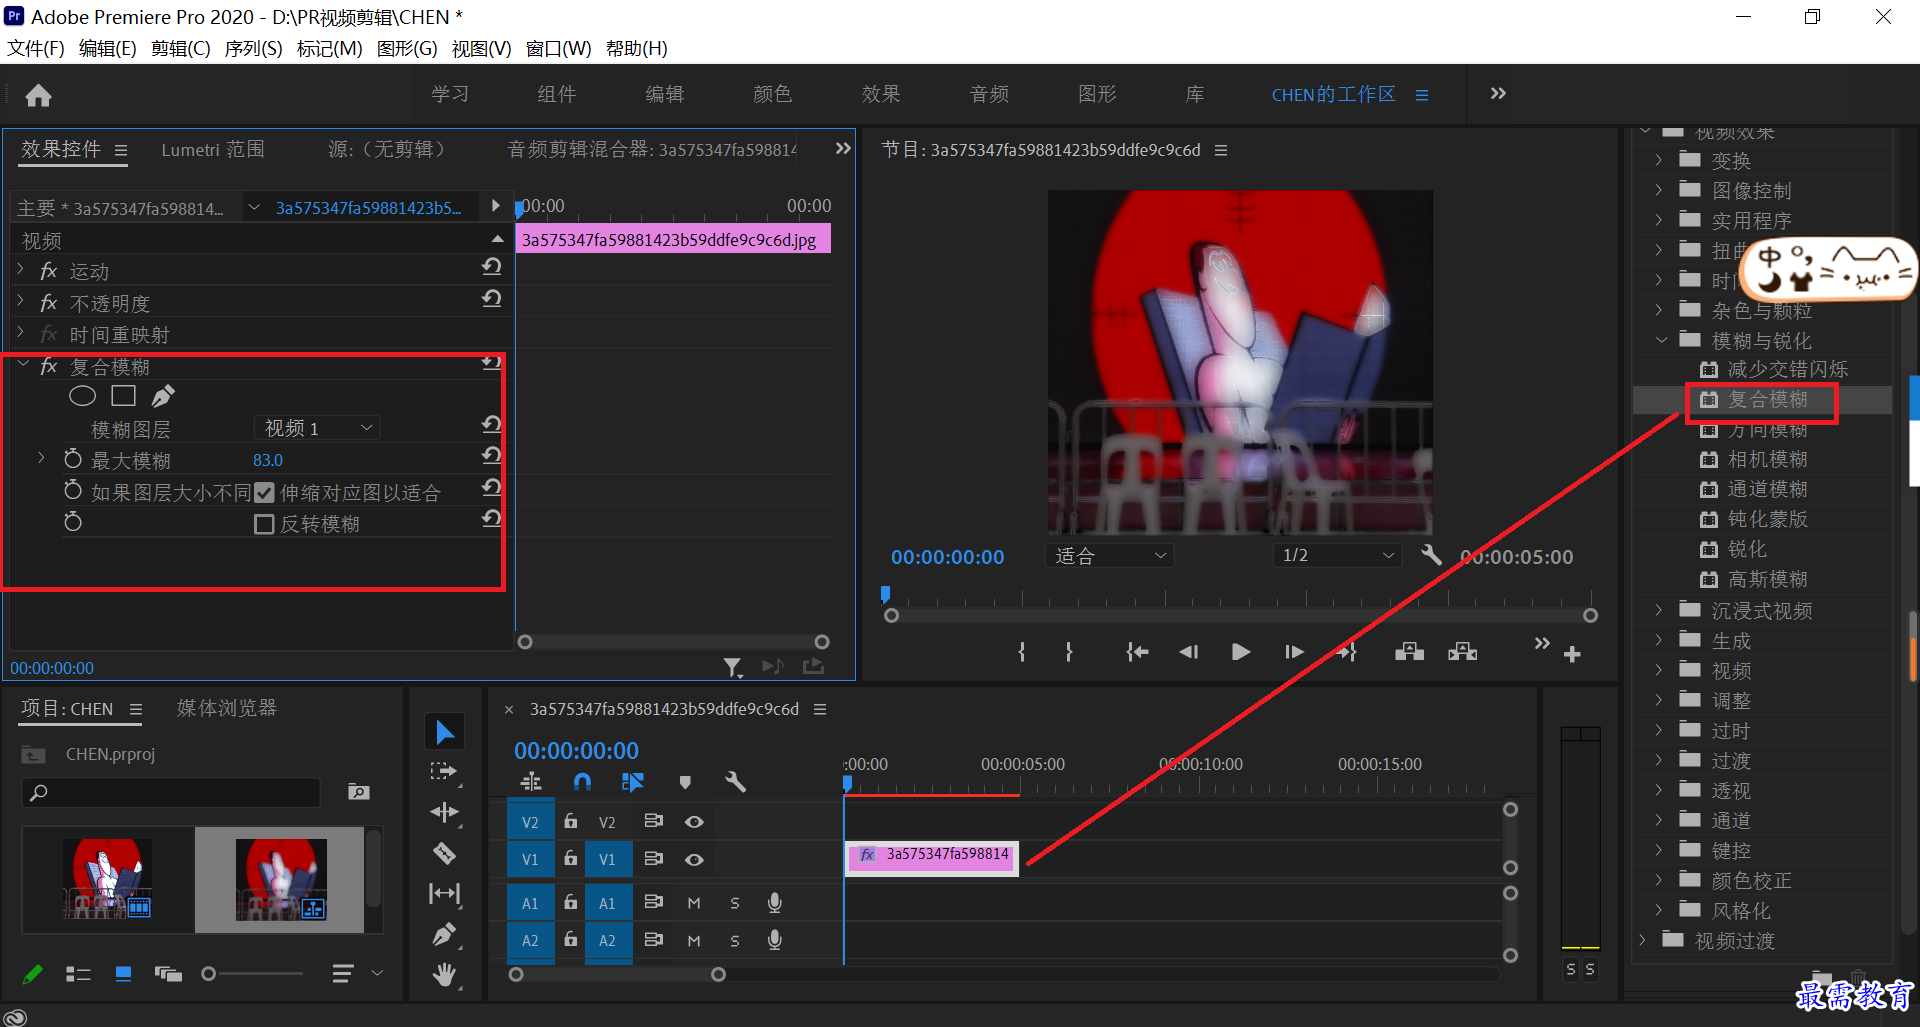Viewport: 1920px width, 1027px height.
Task: Click Mark In button
Action: click(1021, 652)
